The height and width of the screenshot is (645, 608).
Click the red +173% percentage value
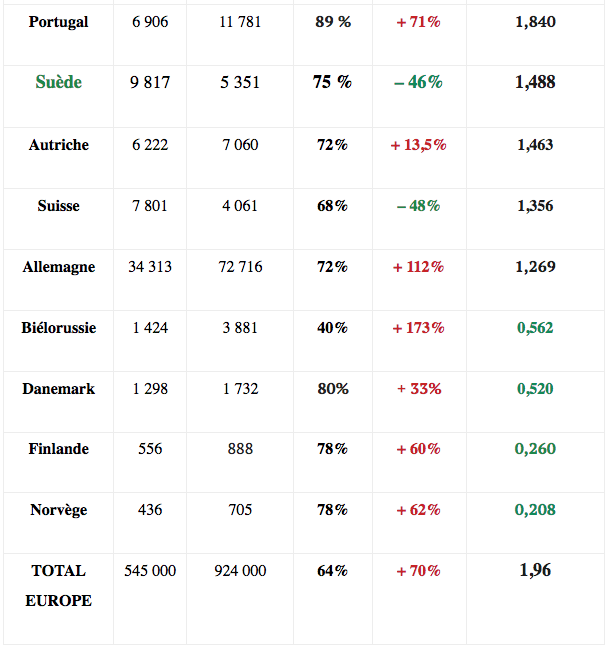(x=418, y=328)
